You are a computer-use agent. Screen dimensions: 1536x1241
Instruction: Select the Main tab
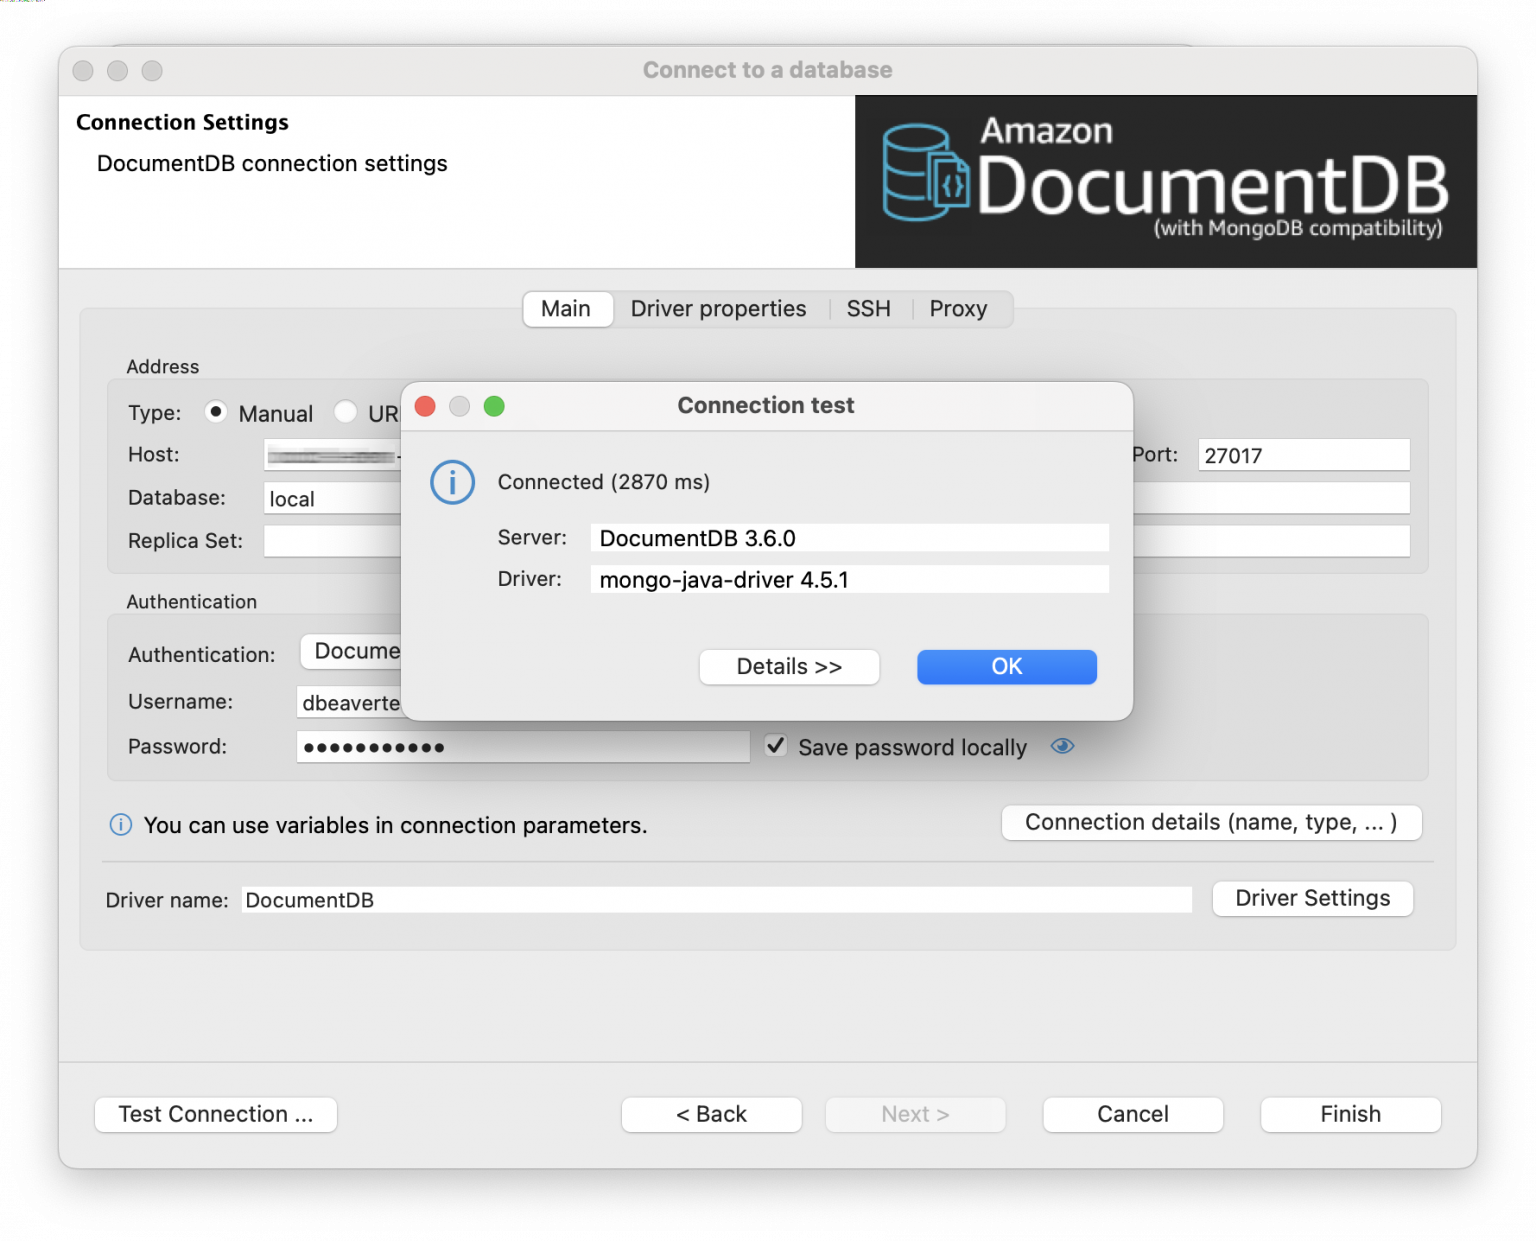click(x=567, y=308)
